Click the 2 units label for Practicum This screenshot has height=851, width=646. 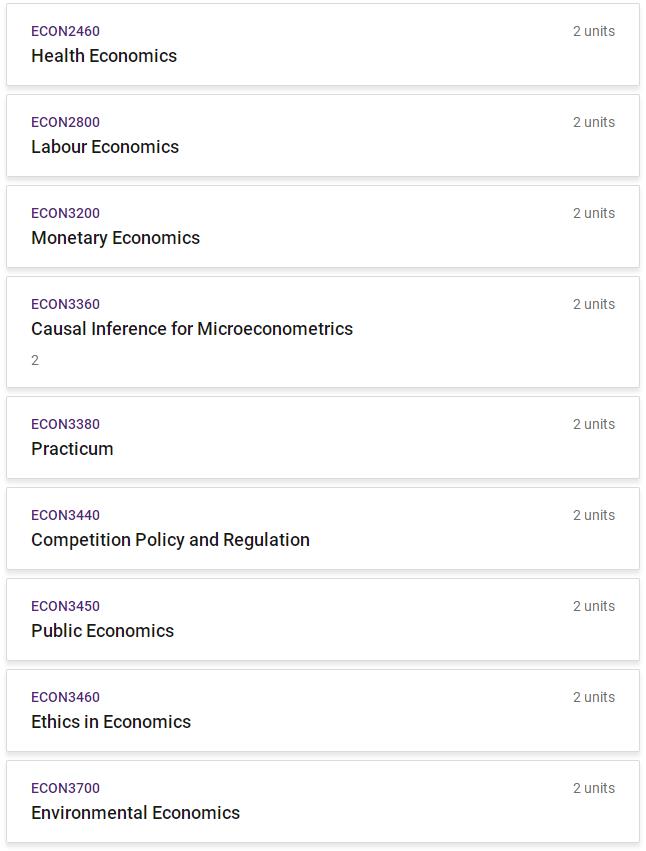pyautogui.click(x=594, y=424)
